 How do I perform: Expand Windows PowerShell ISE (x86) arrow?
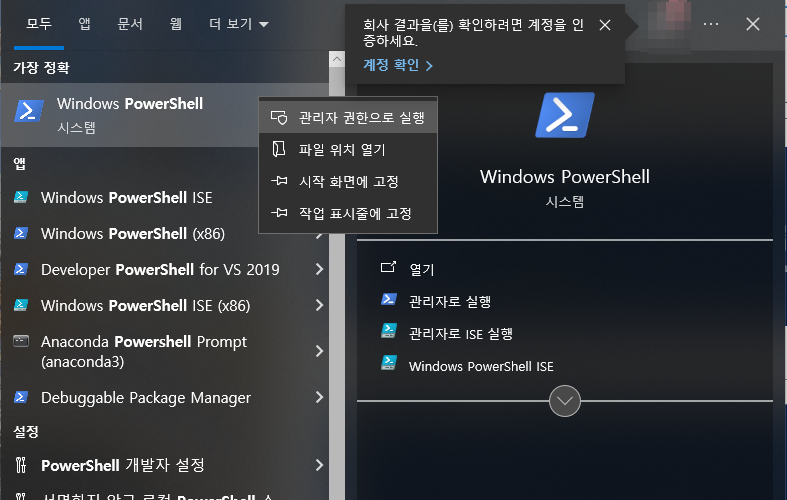pos(319,305)
